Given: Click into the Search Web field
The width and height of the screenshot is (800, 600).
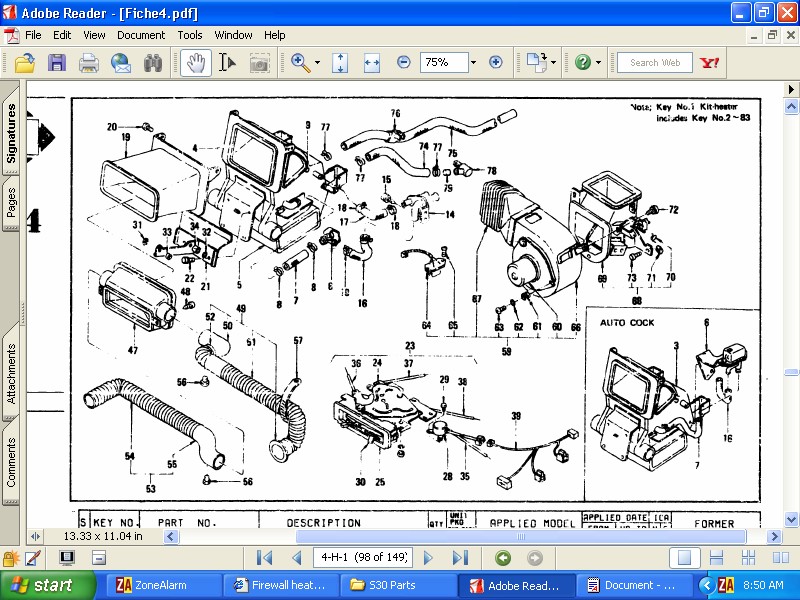Looking at the screenshot, I should point(655,62).
